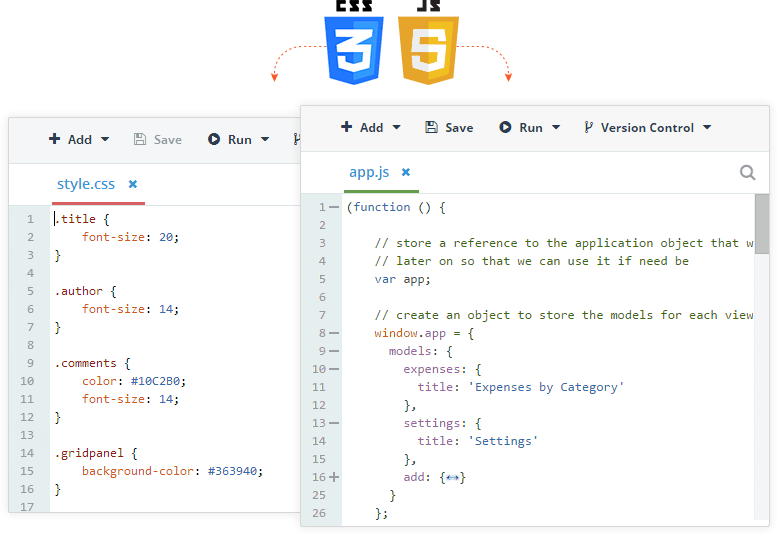The width and height of the screenshot is (778, 535).
Task: Click Version Control label
Action: click(648, 128)
